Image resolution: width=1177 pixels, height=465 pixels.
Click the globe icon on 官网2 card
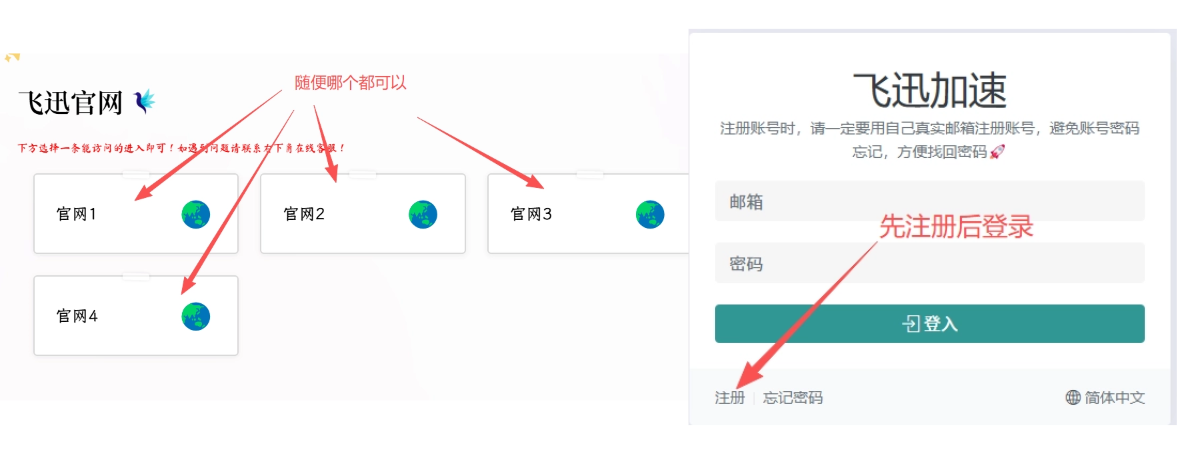click(423, 214)
